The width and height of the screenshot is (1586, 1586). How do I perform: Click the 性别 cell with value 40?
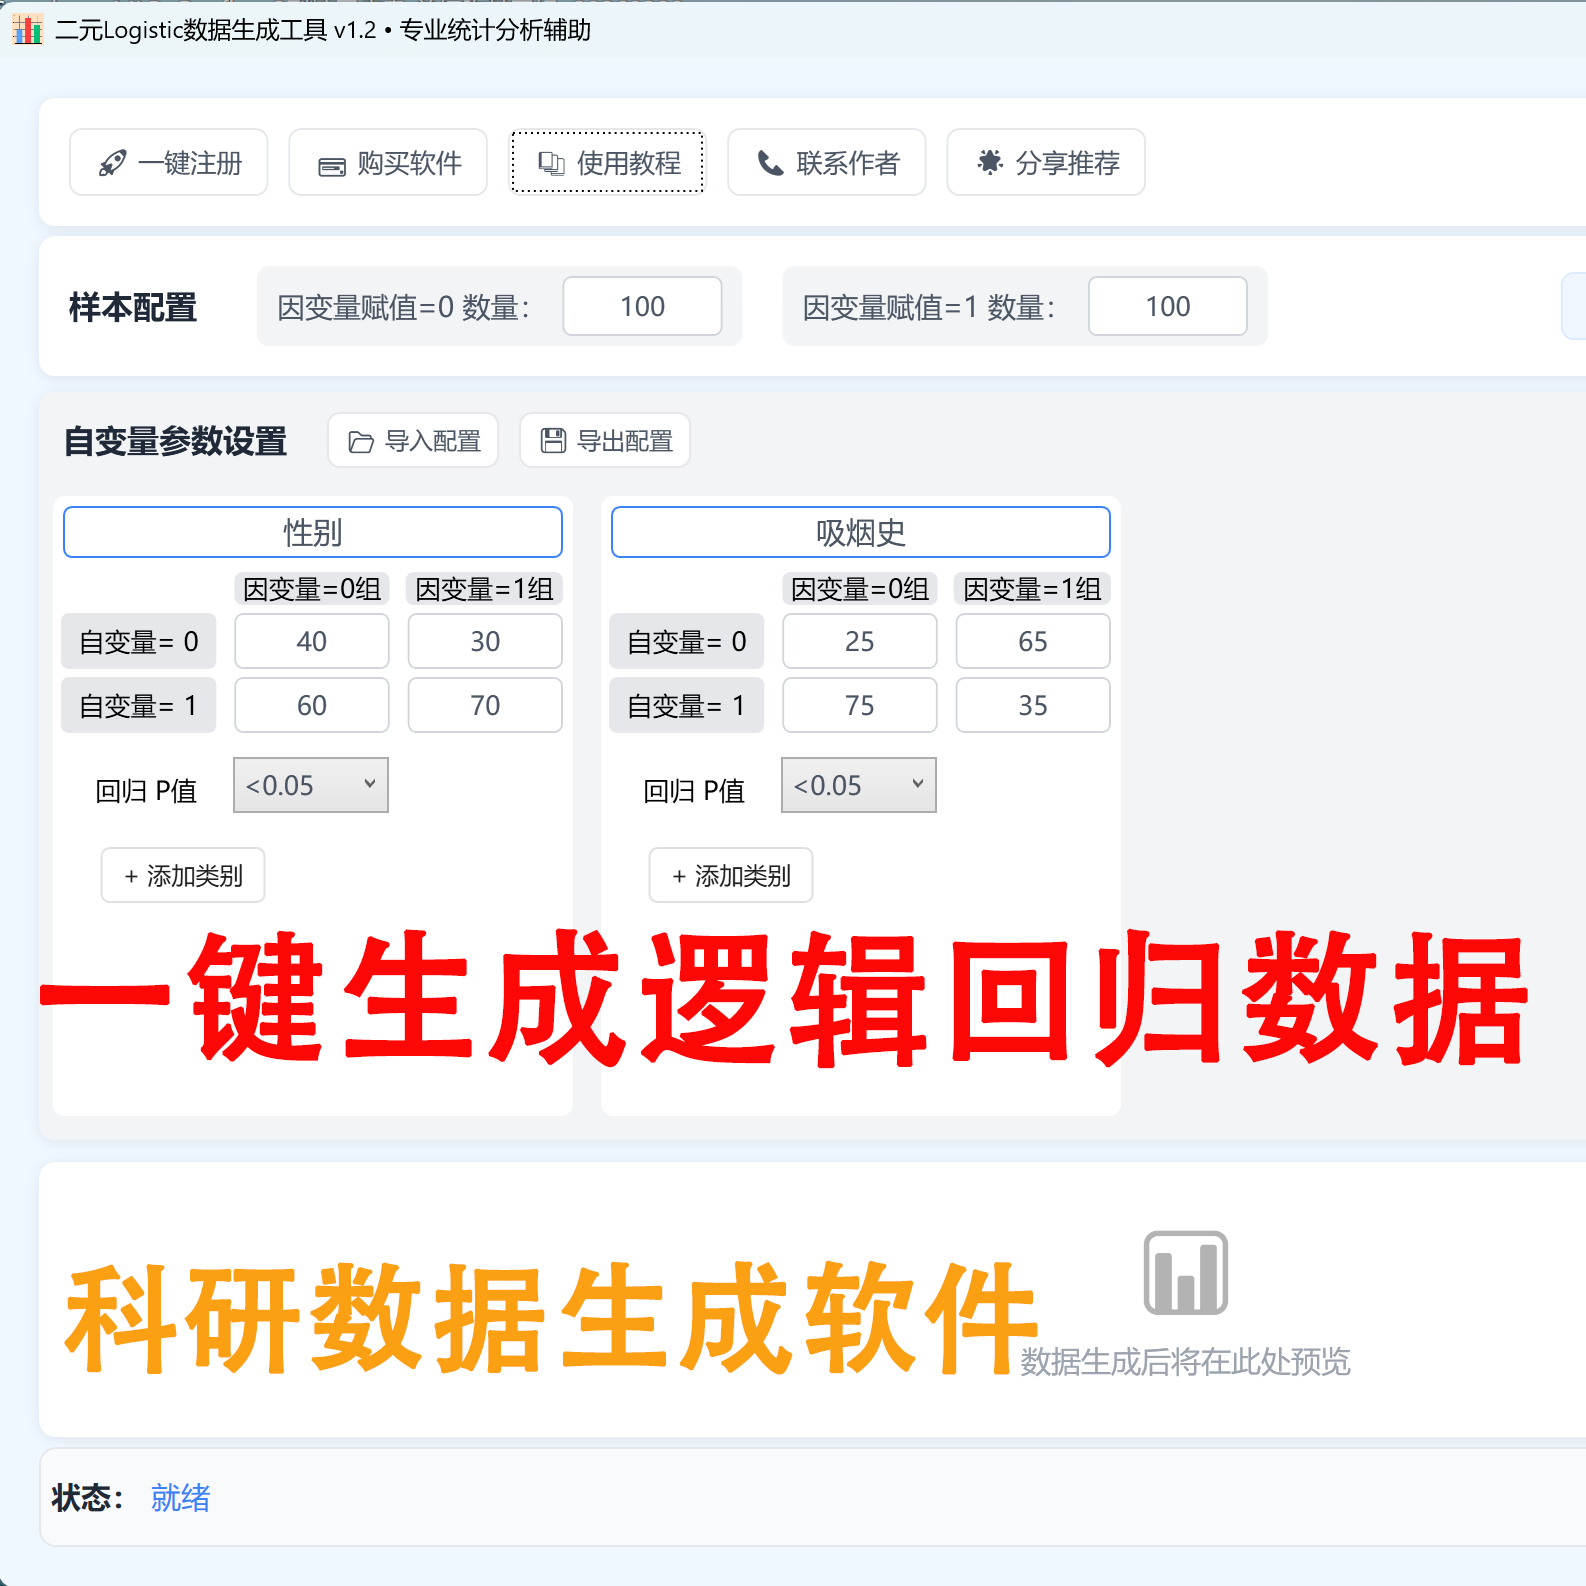tap(312, 641)
